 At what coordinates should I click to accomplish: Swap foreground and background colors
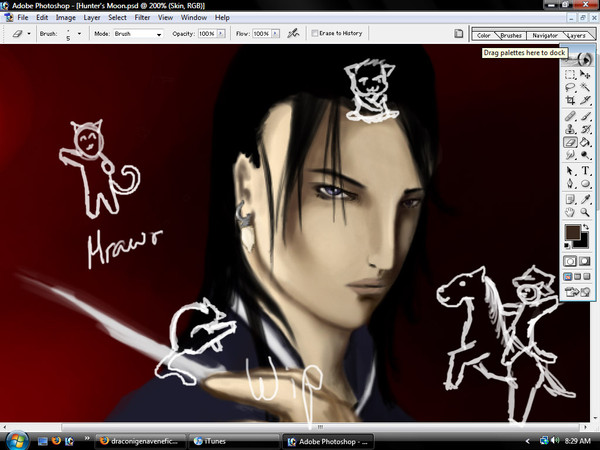[x=585, y=227]
